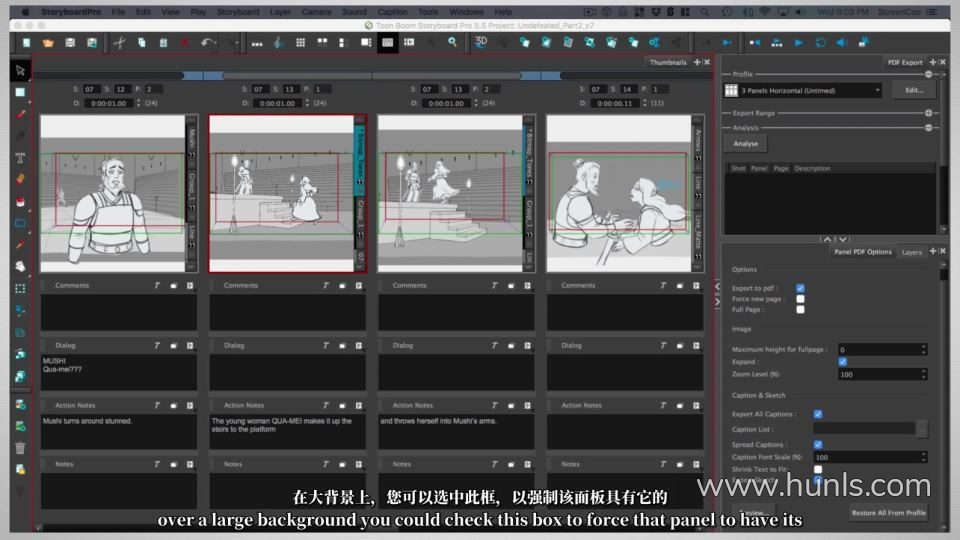This screenshot has height=540, width=960.
Task: Open the 3 Panels Horizontal profile dropdown
Action: click(803, 91)
